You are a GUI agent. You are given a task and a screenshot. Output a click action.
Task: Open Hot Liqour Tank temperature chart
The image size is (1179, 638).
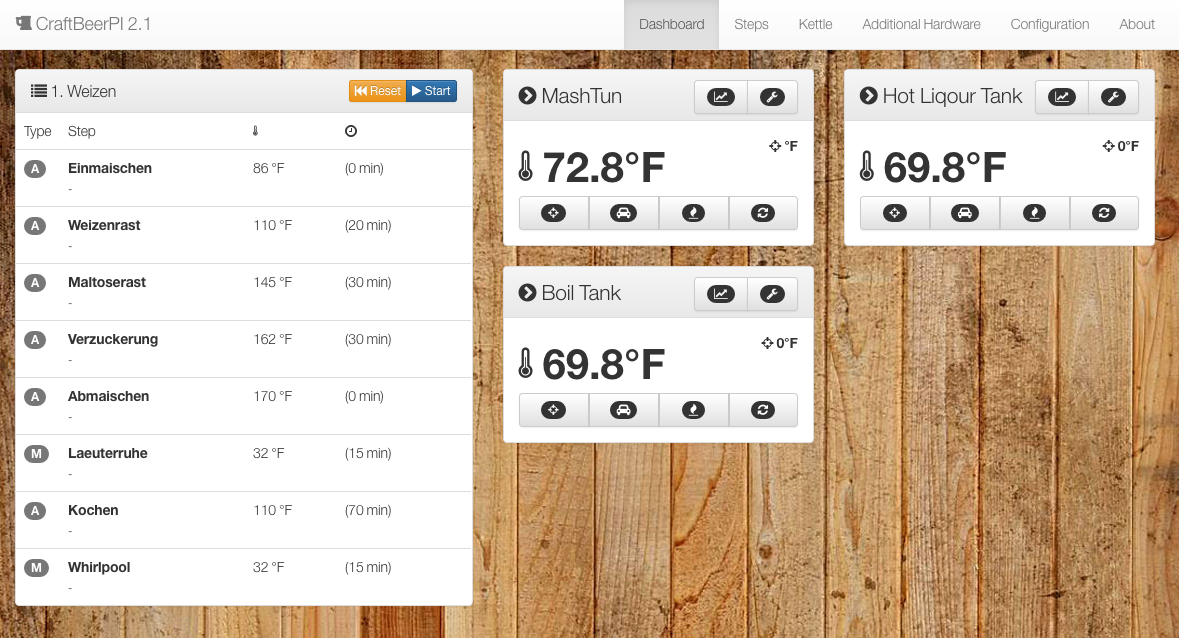click(x=1061, y=97)
